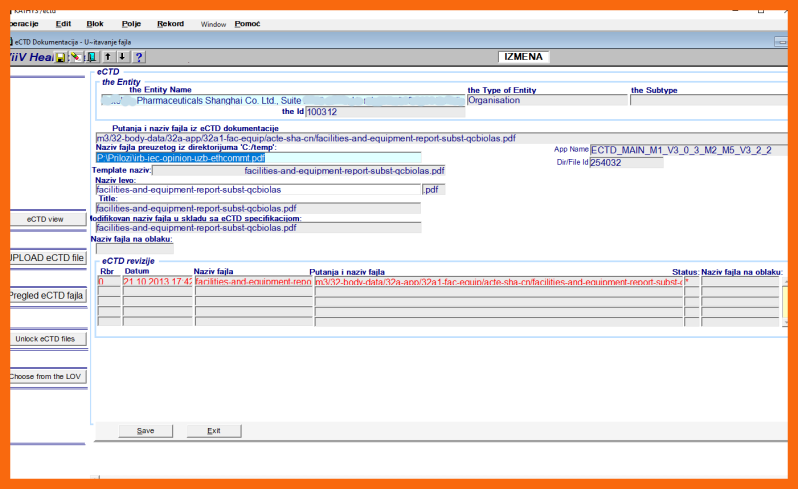
Task: Open the Polje menu
Action: (131, 23)
